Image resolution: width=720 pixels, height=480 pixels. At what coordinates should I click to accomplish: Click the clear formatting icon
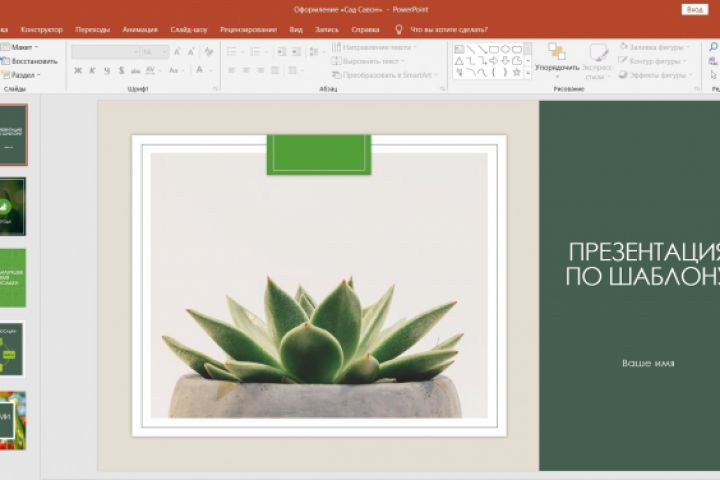(x=209, y=51)
